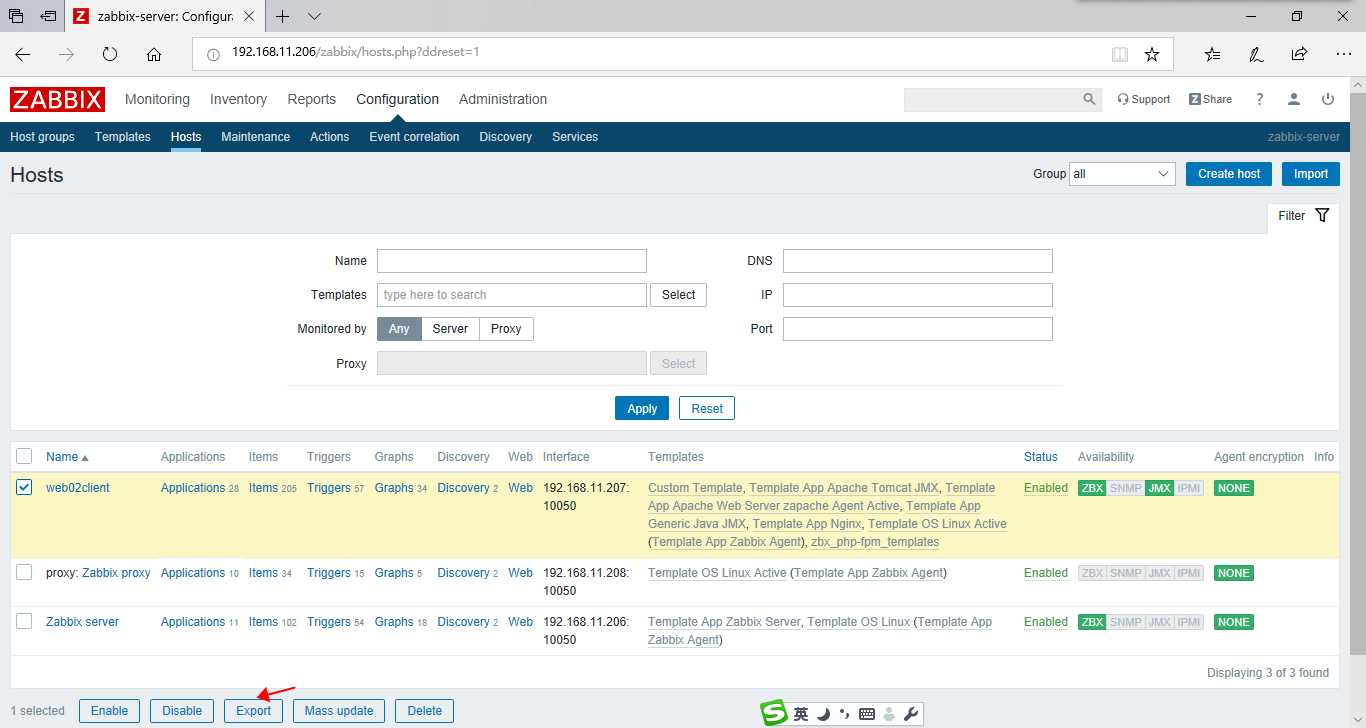Open browser settings ellipsis menu
The width and height of the screenshot is (1366, 728).
[1343, 54]
